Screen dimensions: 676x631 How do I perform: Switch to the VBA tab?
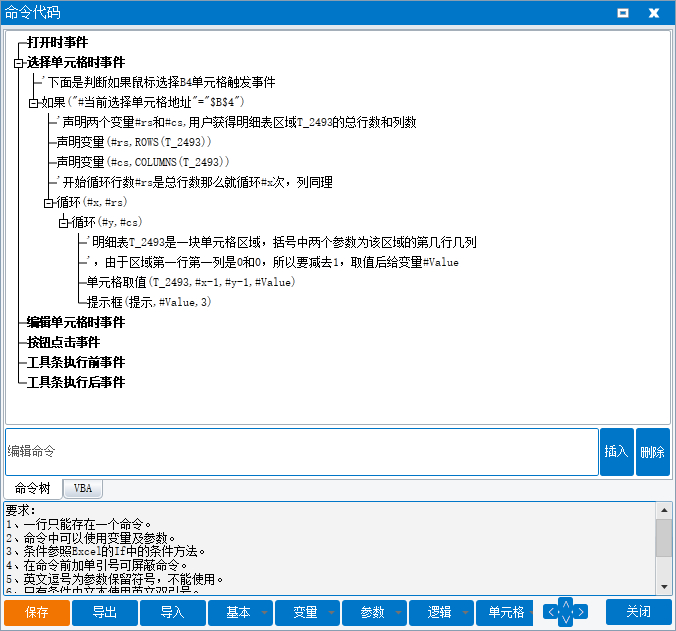pos(82,489)
